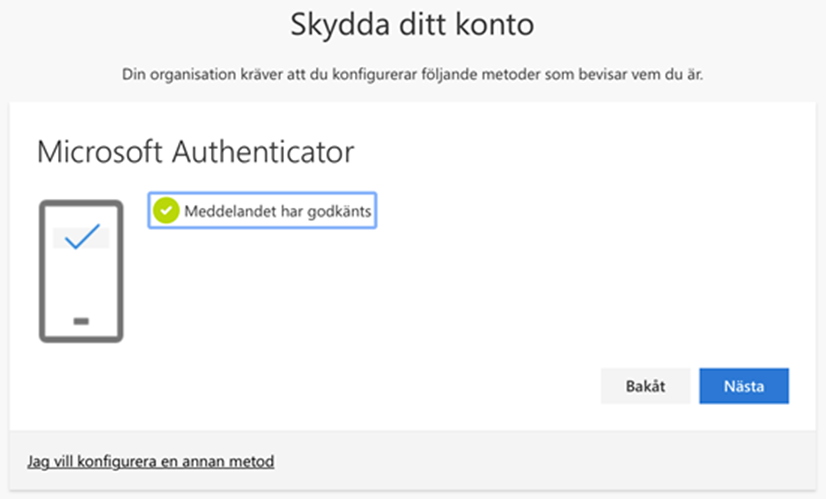Open 'Jag vill konfigurera en annan metod' link
The width and height of the screenshot is (826, 499).
(151, 462)
